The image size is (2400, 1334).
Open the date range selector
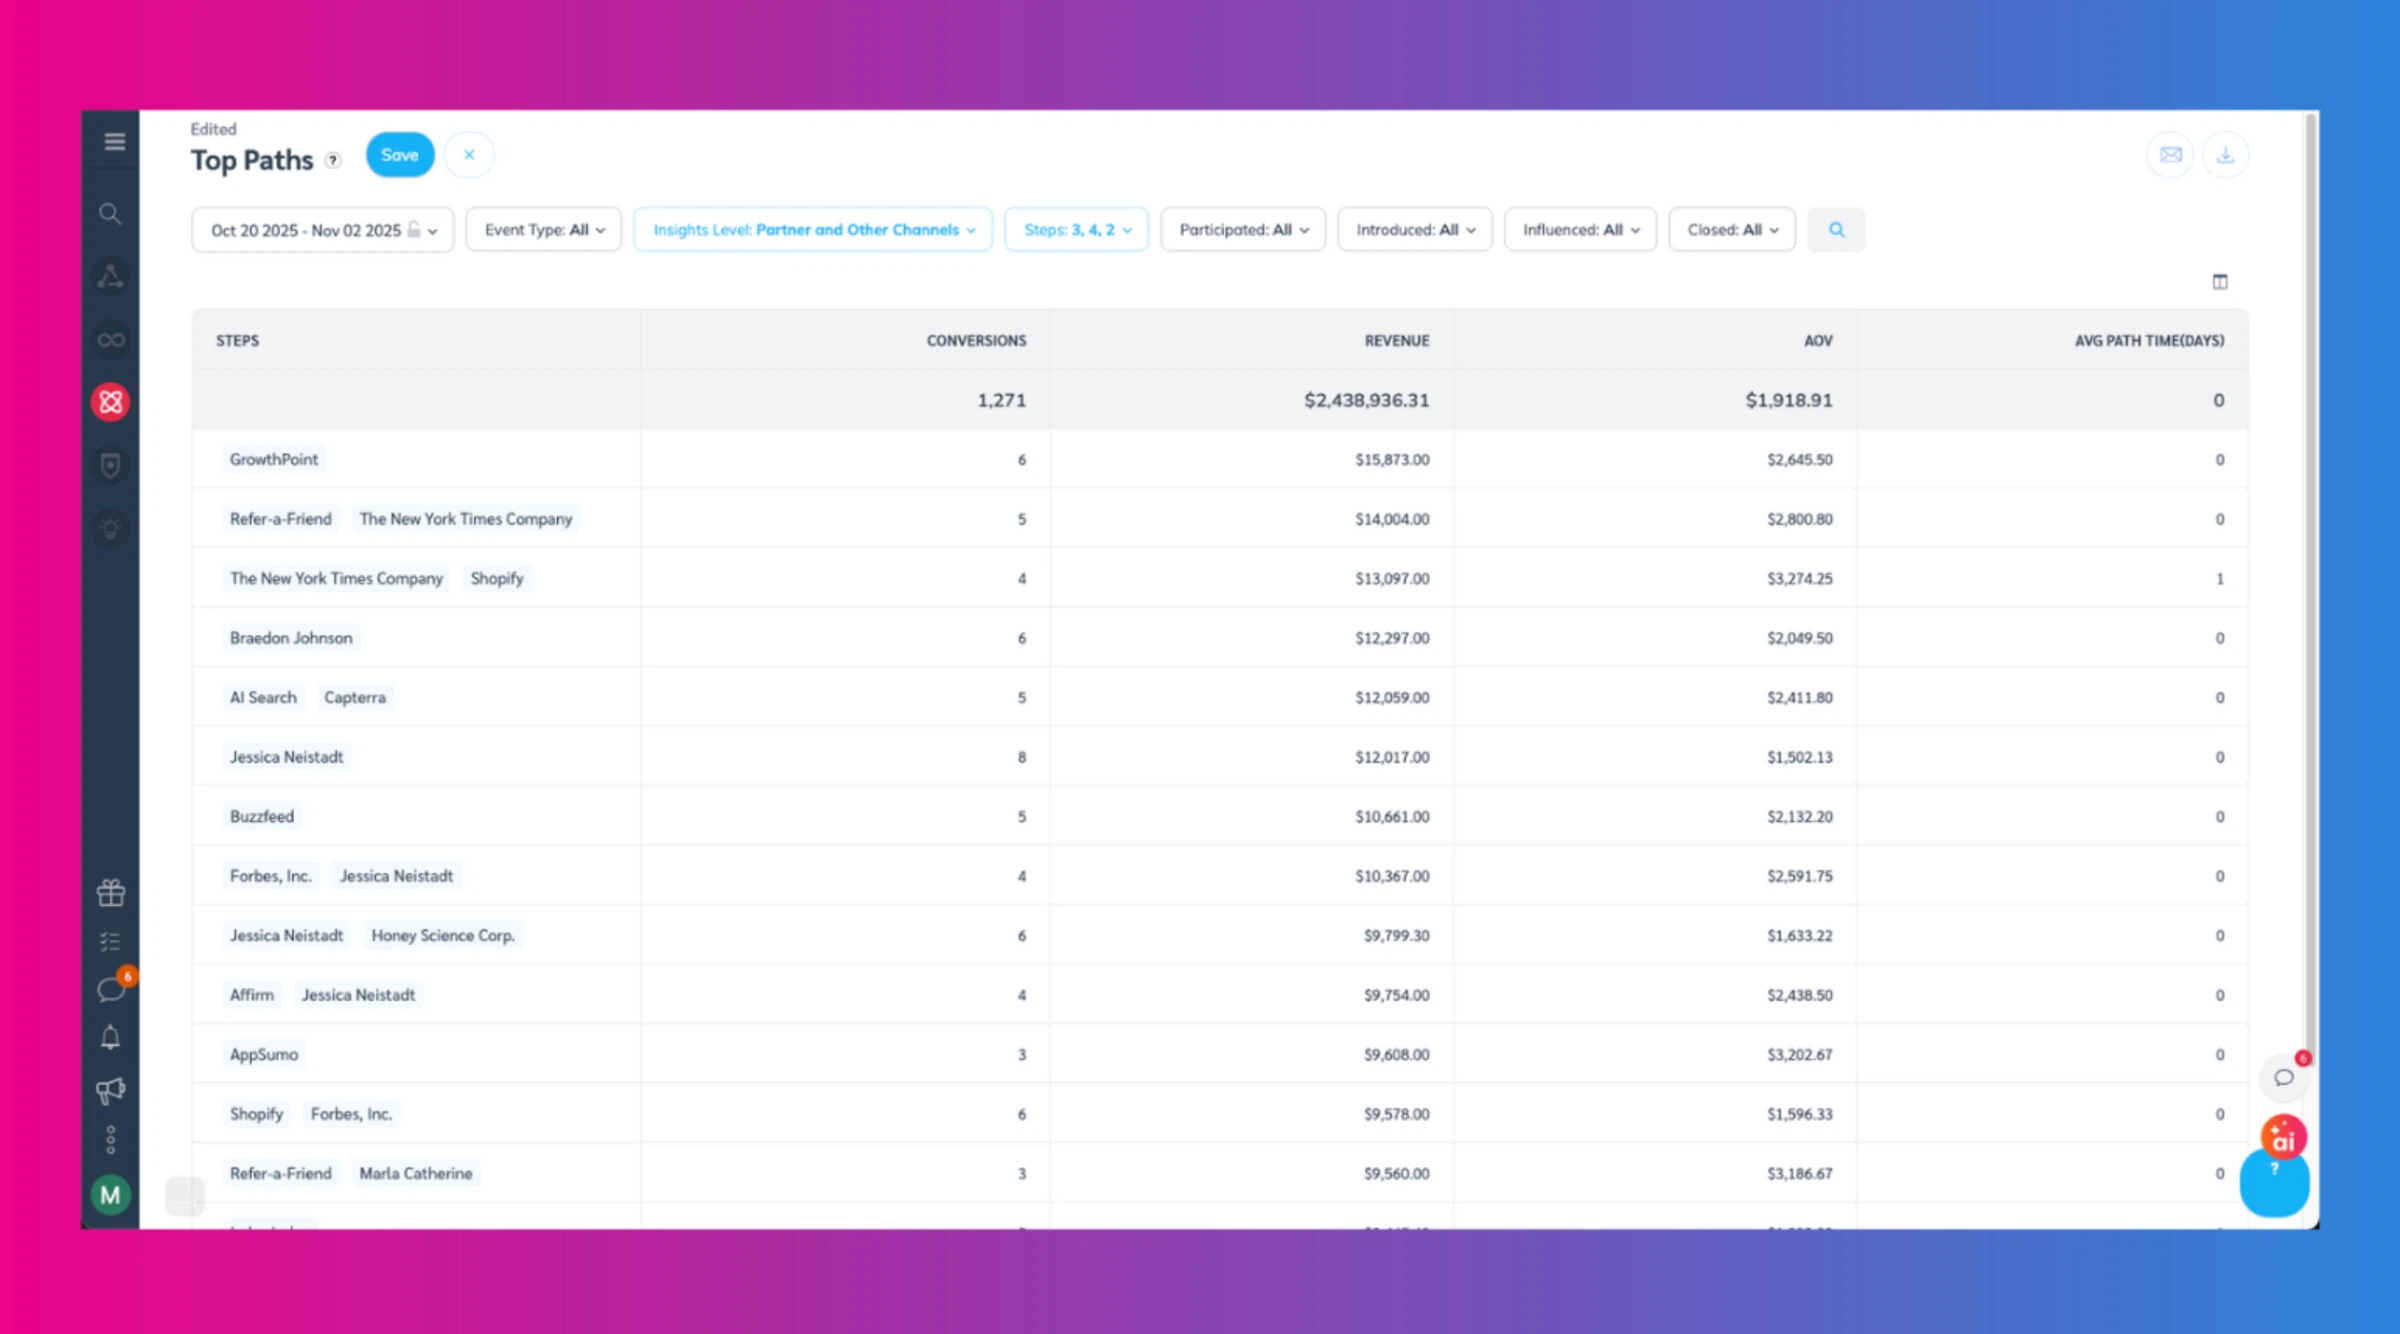[322, 229]
